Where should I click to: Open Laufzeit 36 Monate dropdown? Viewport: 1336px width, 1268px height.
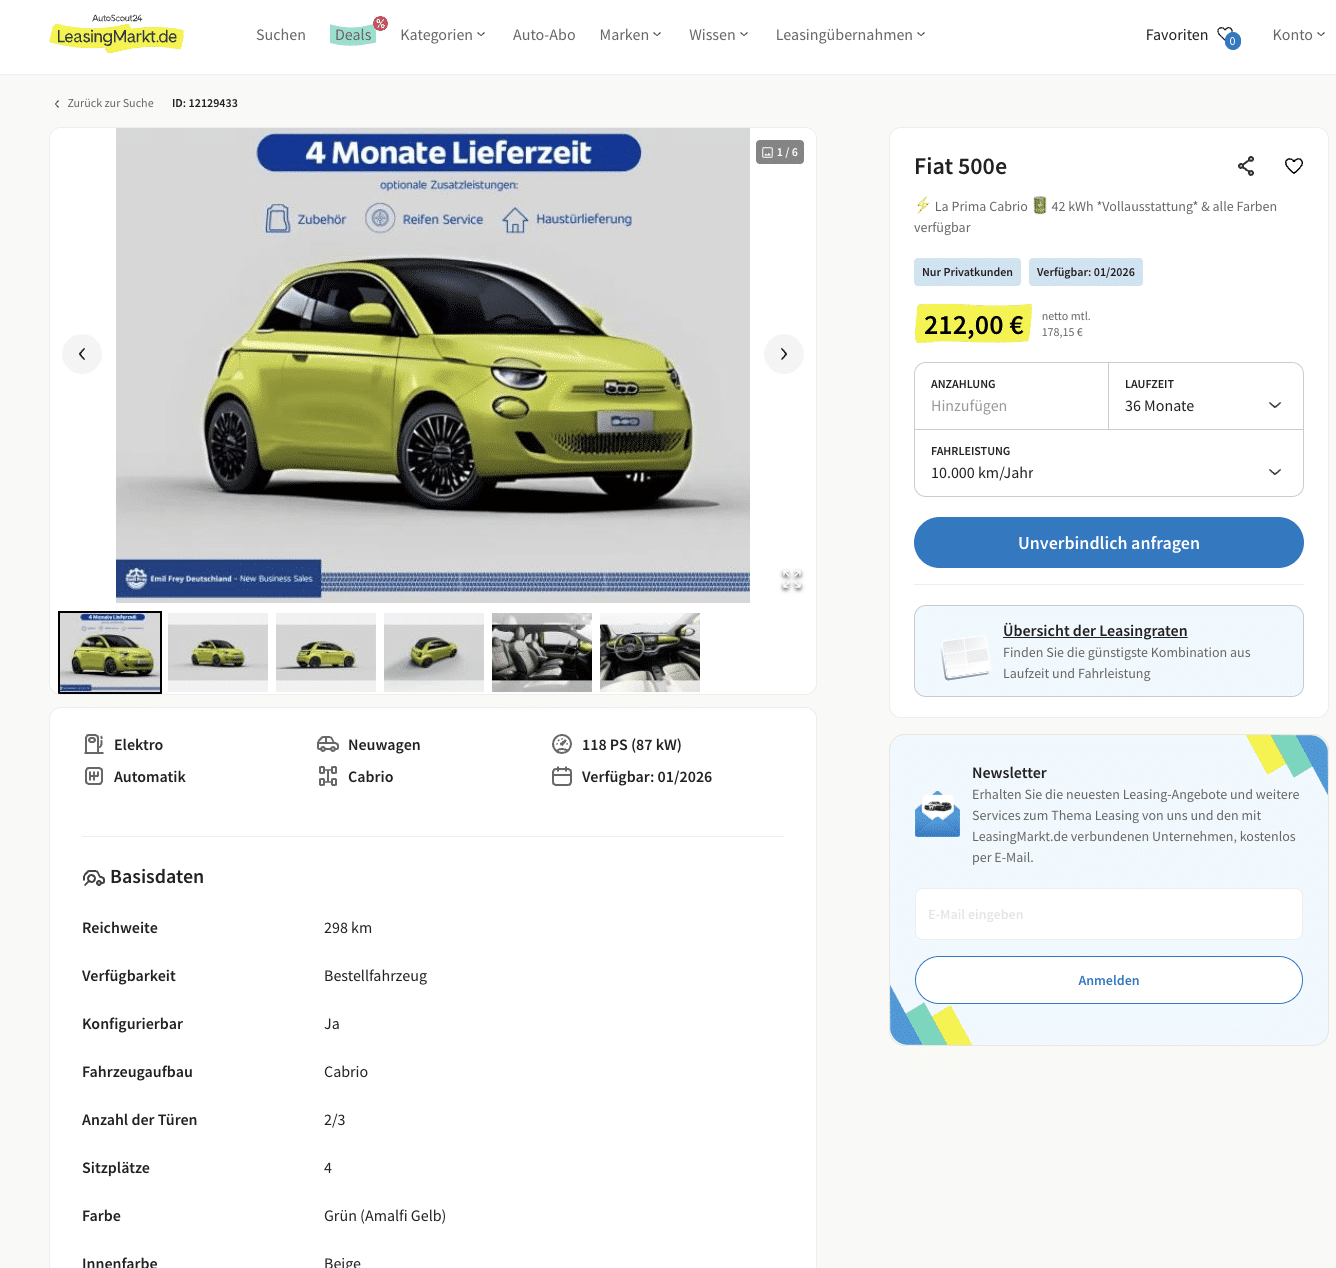point(1206,396)
